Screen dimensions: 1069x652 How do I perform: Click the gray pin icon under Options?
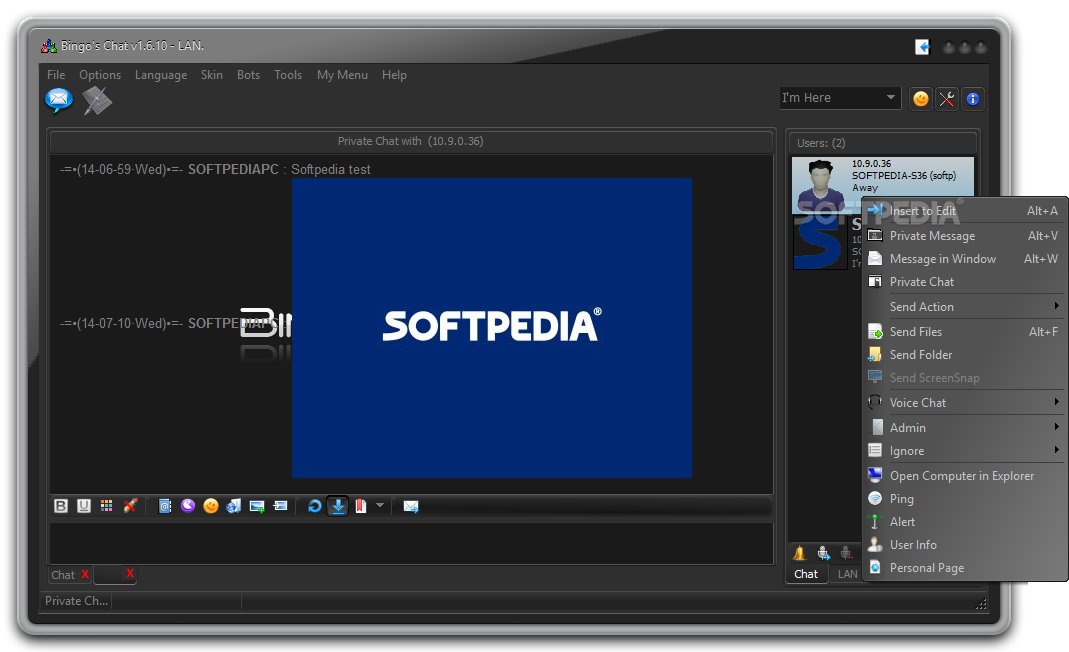click(97, 101)
